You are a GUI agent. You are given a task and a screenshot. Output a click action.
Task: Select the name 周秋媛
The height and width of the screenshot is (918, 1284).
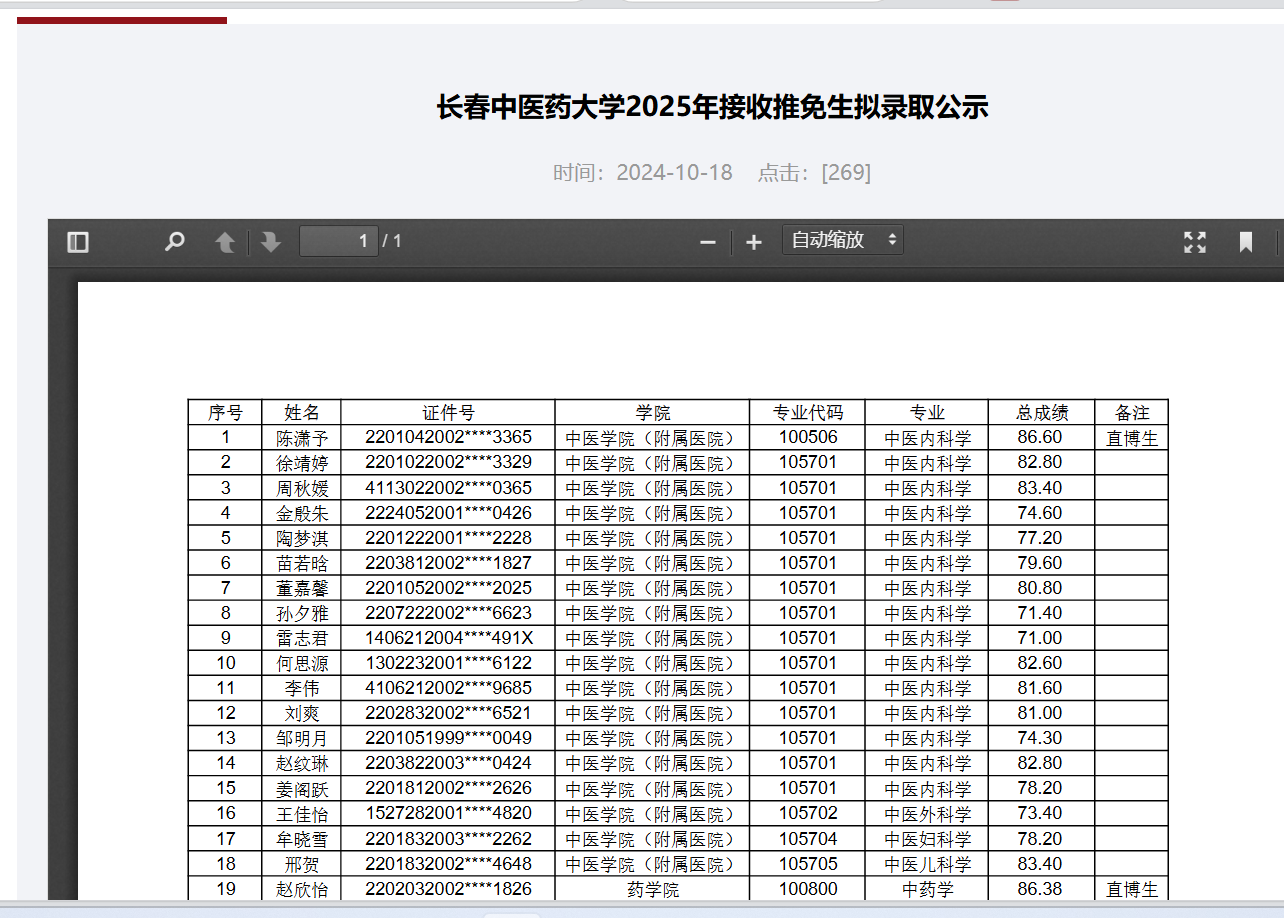pyautogui.click(x=302, y=488)
